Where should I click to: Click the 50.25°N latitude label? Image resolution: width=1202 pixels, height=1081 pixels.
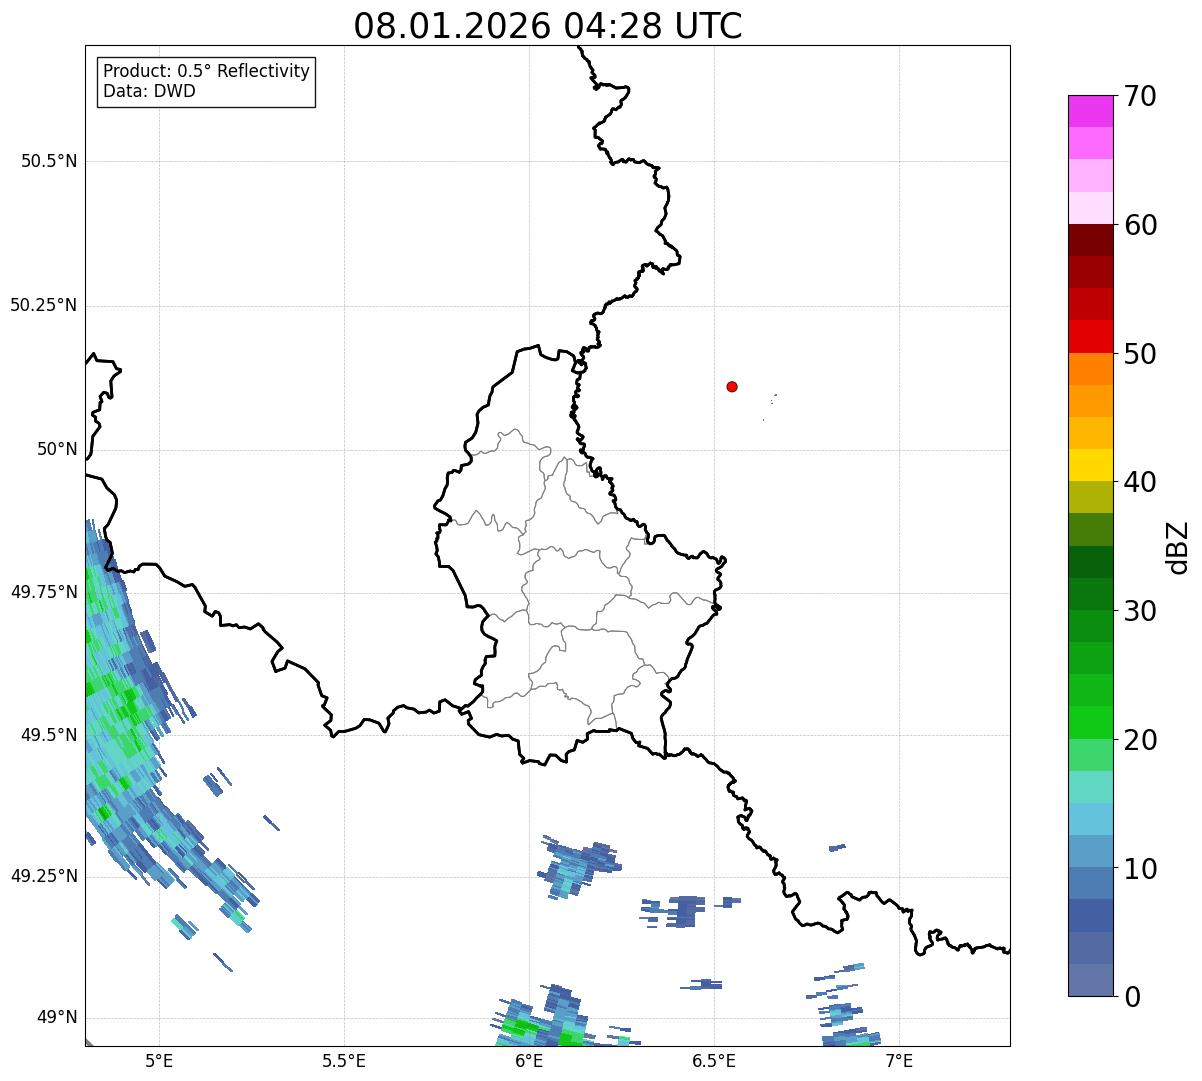pos(43,305)
